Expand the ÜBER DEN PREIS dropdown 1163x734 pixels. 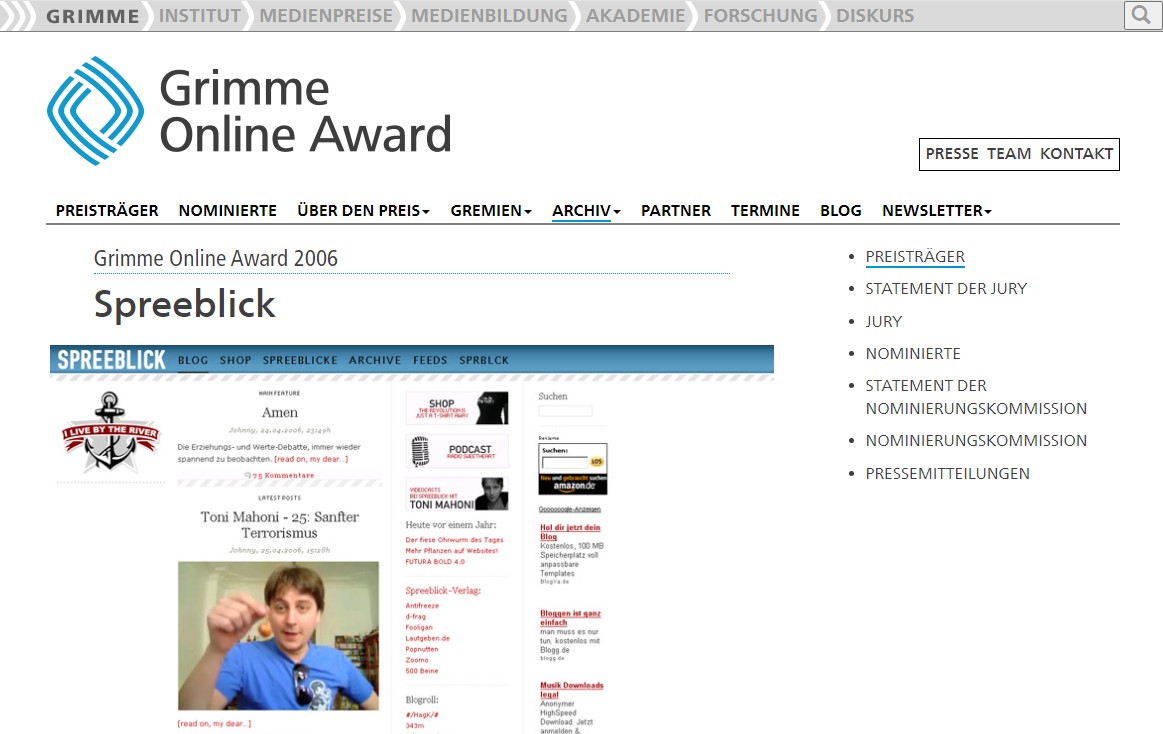coord(363,211)
